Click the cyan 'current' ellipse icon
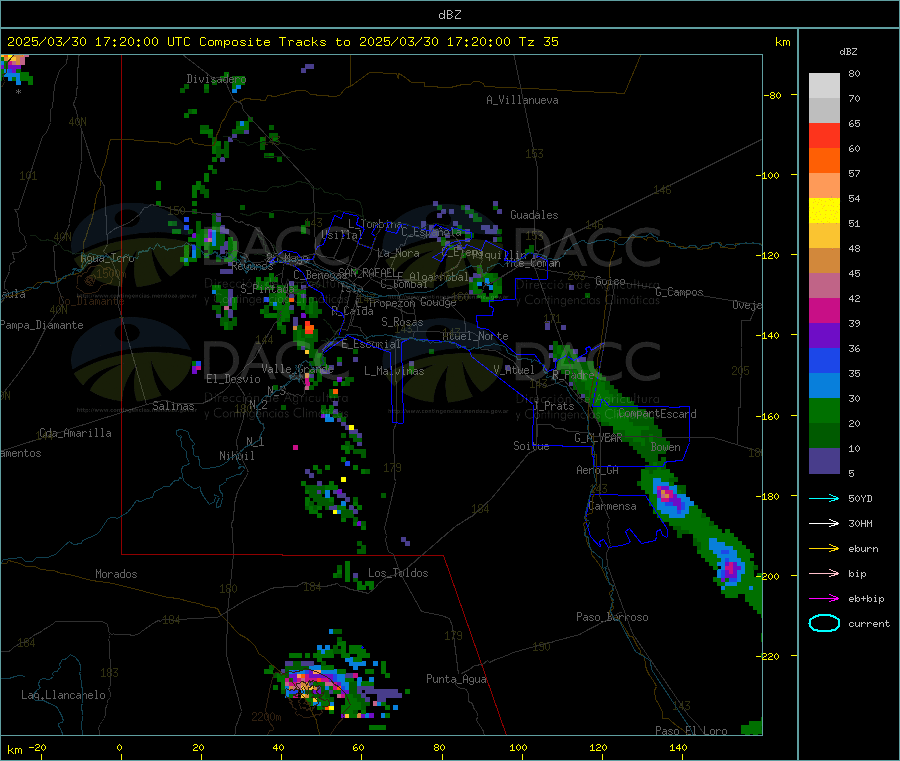900x761 pixels. pos(824,623)
